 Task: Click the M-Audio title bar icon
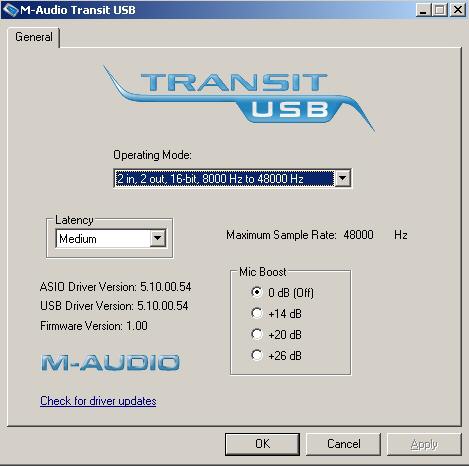pos(10,10)
